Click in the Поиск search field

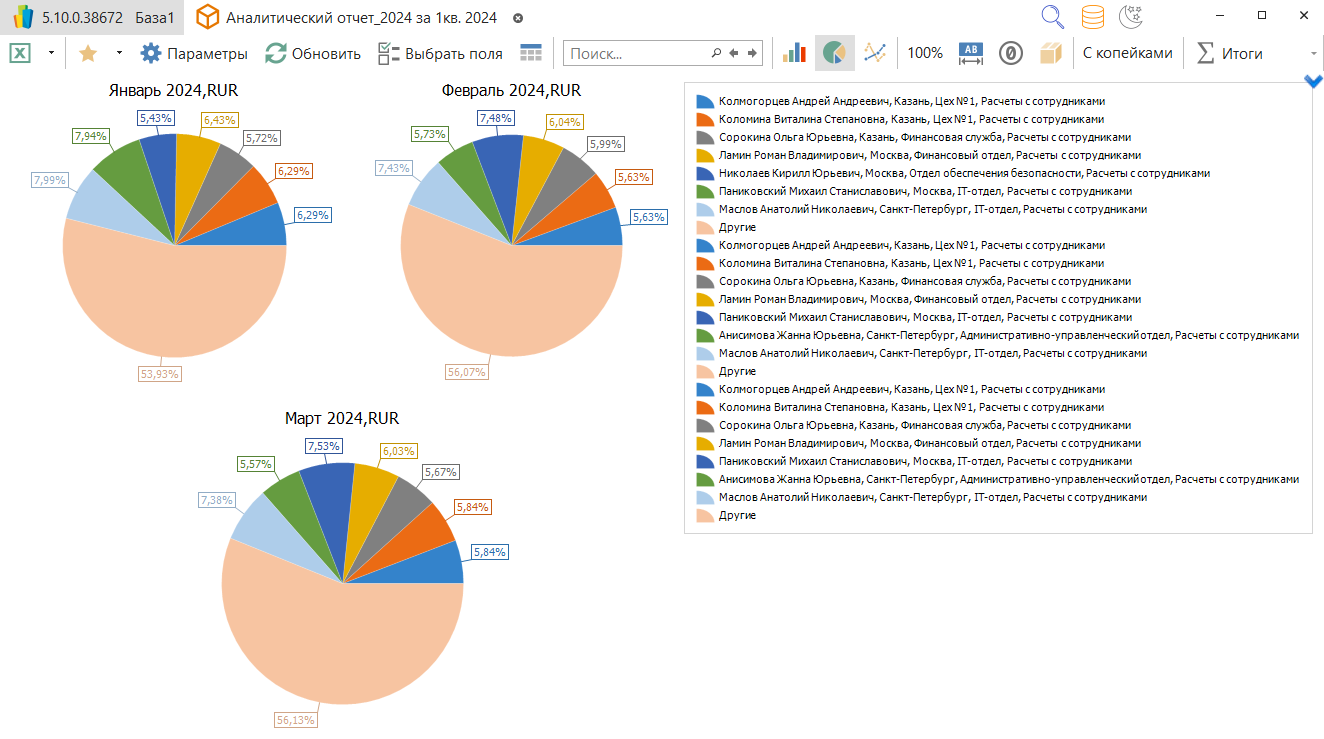638,53
